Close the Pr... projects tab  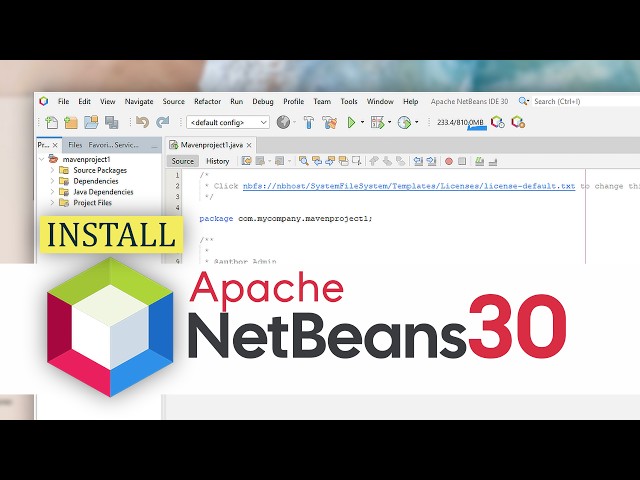55,145
